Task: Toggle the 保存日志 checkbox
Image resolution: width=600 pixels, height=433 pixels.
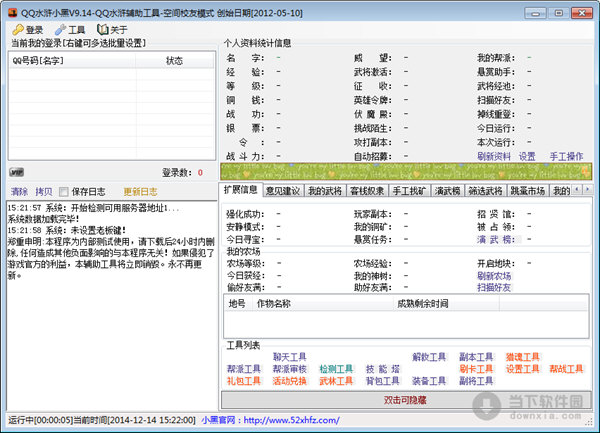Action: point(64,192)
